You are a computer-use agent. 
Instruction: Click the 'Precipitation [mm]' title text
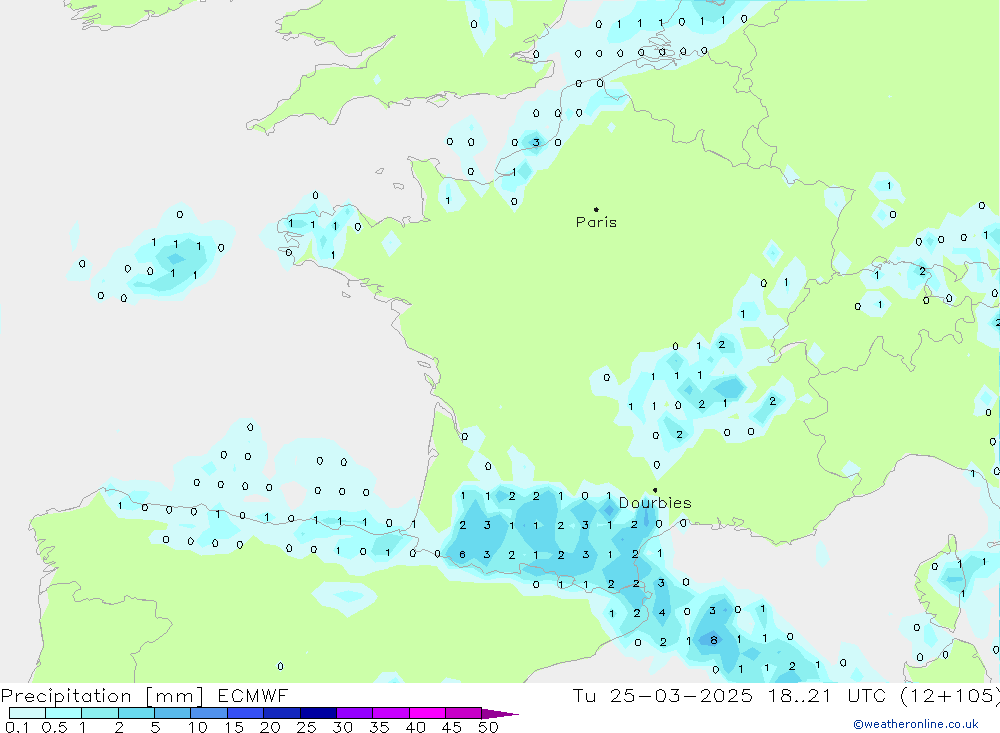point(102,696)
